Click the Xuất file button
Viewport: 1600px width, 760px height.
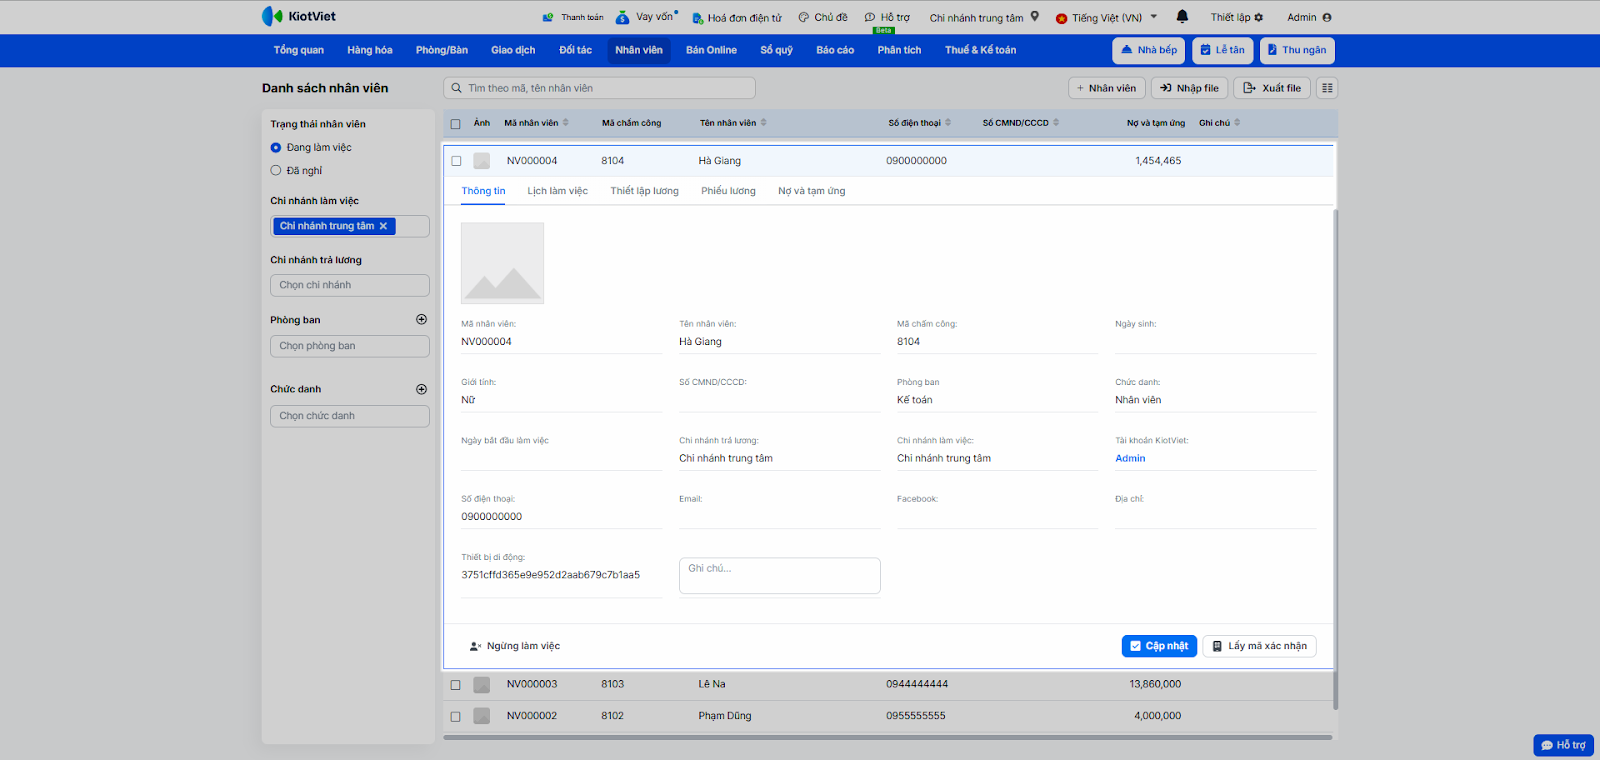pyautogui.click(x=1272, y=88)
